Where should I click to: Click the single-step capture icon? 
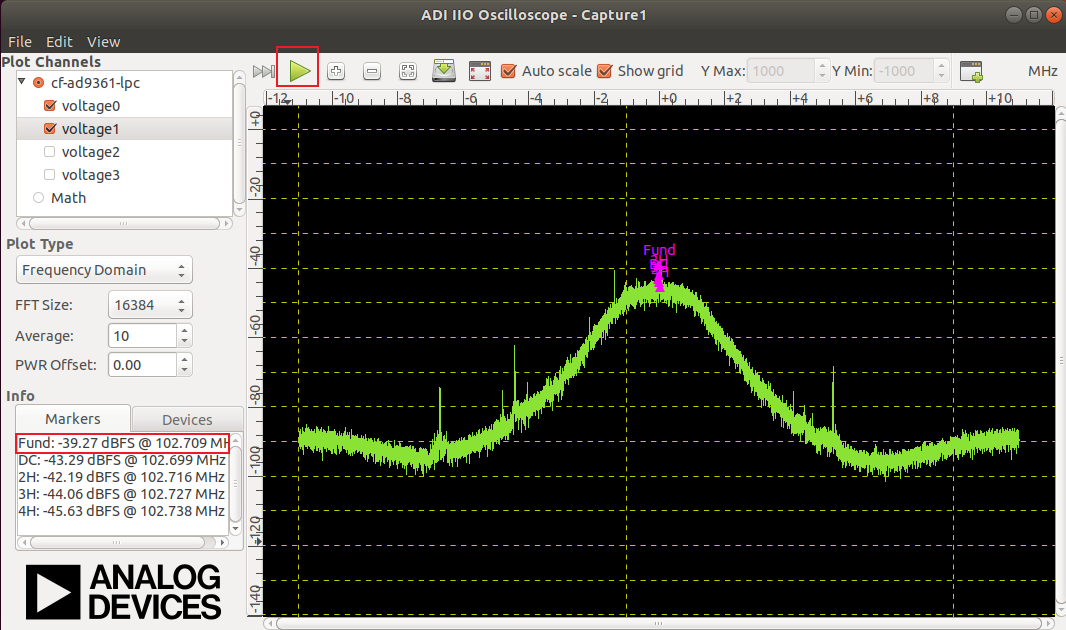point(263,71)
